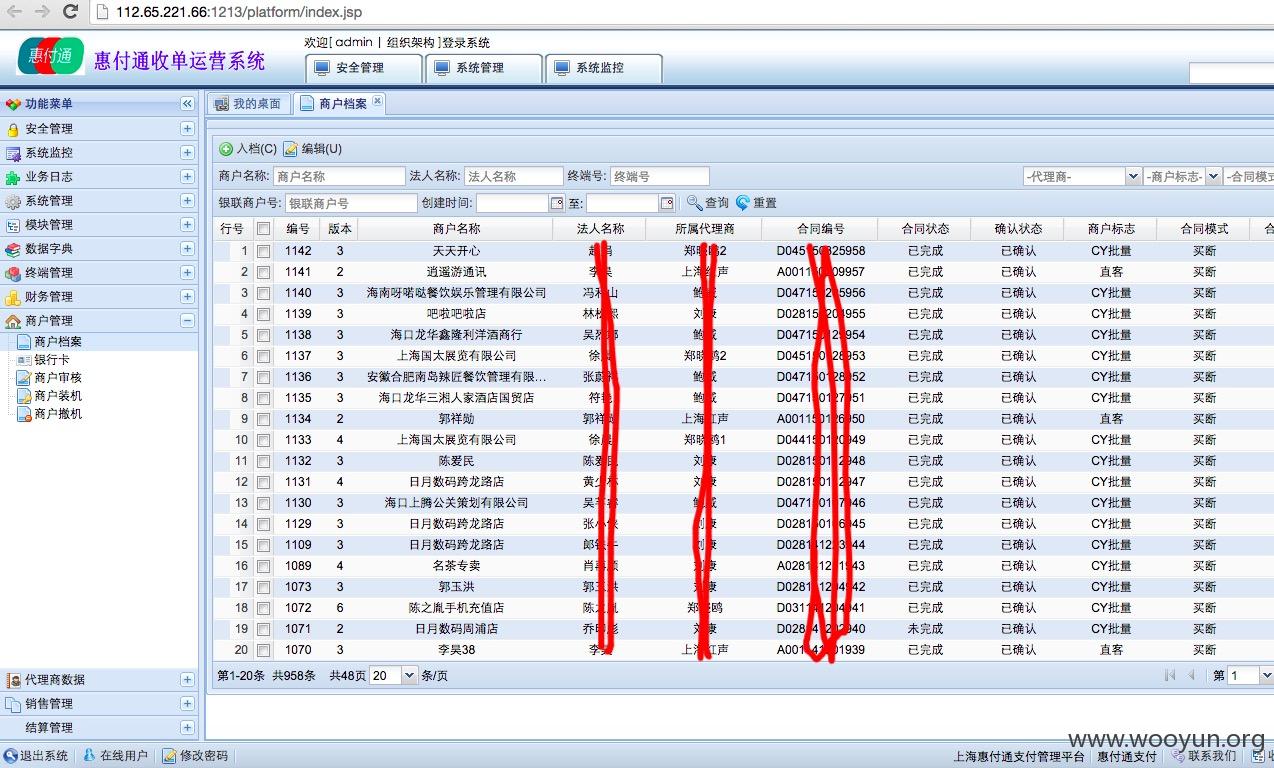Focus the 商户名称 search input field

click(x=338, y=176)
